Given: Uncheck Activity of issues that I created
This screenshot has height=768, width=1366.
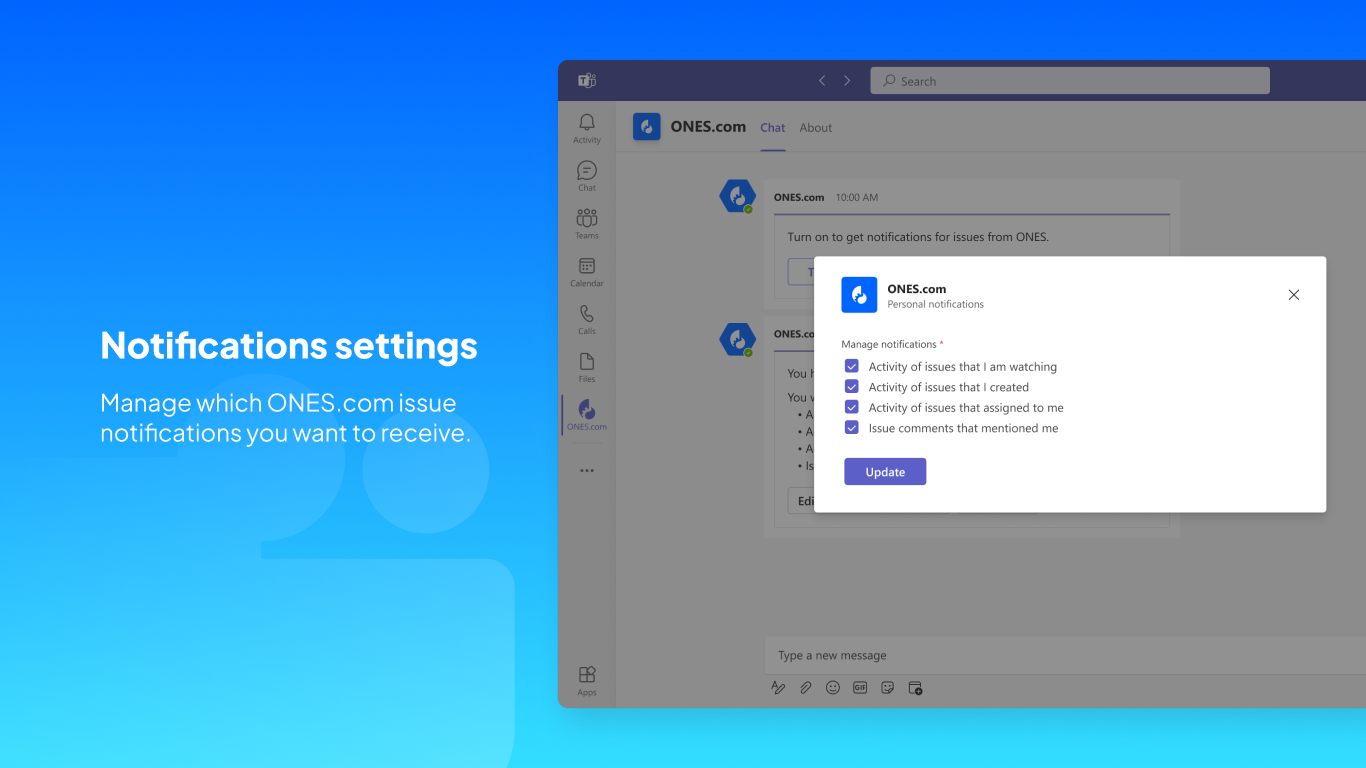Looking at the screenshot, I should point(852,387).
